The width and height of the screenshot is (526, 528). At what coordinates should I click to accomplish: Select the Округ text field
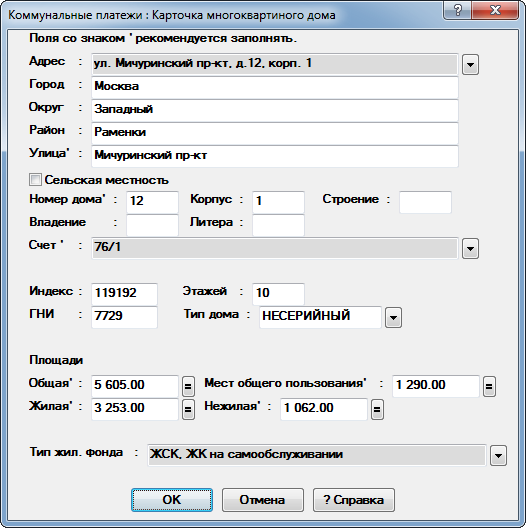275,110
